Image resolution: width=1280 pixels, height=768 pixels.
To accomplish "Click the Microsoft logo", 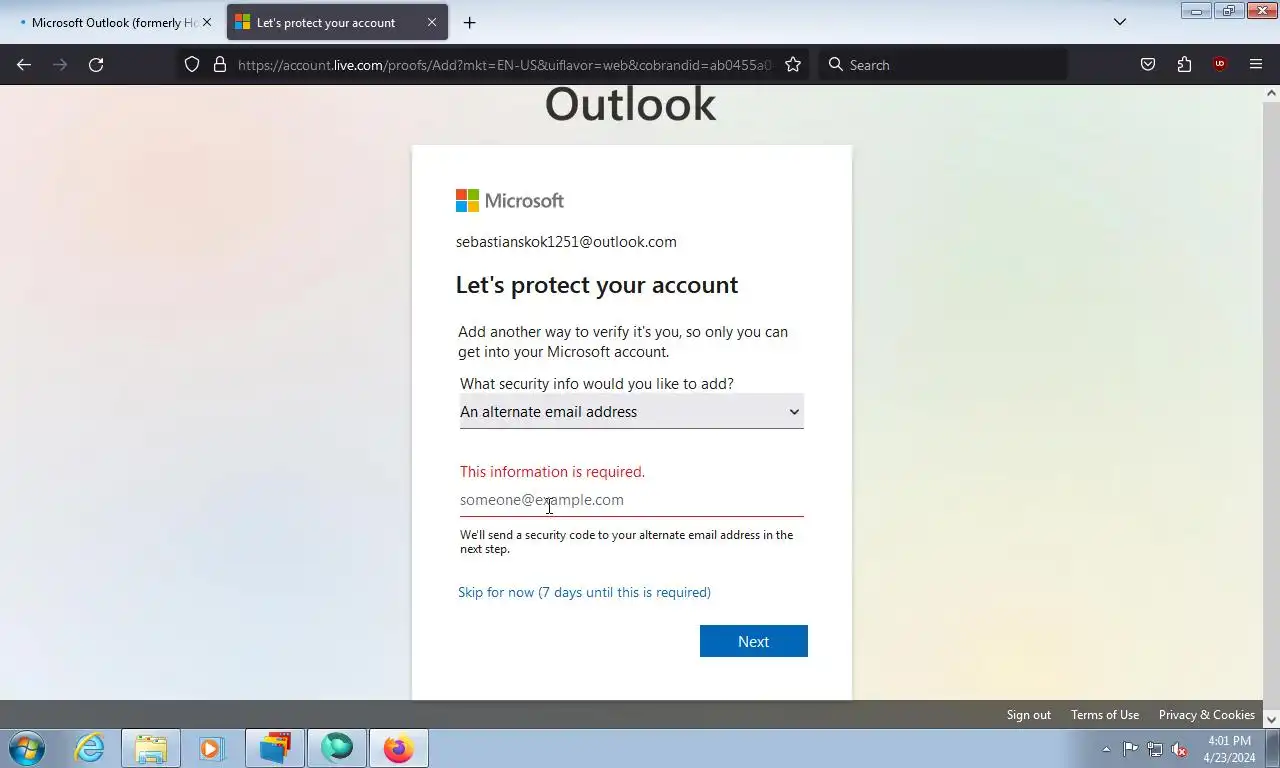I will coord(510,200).
